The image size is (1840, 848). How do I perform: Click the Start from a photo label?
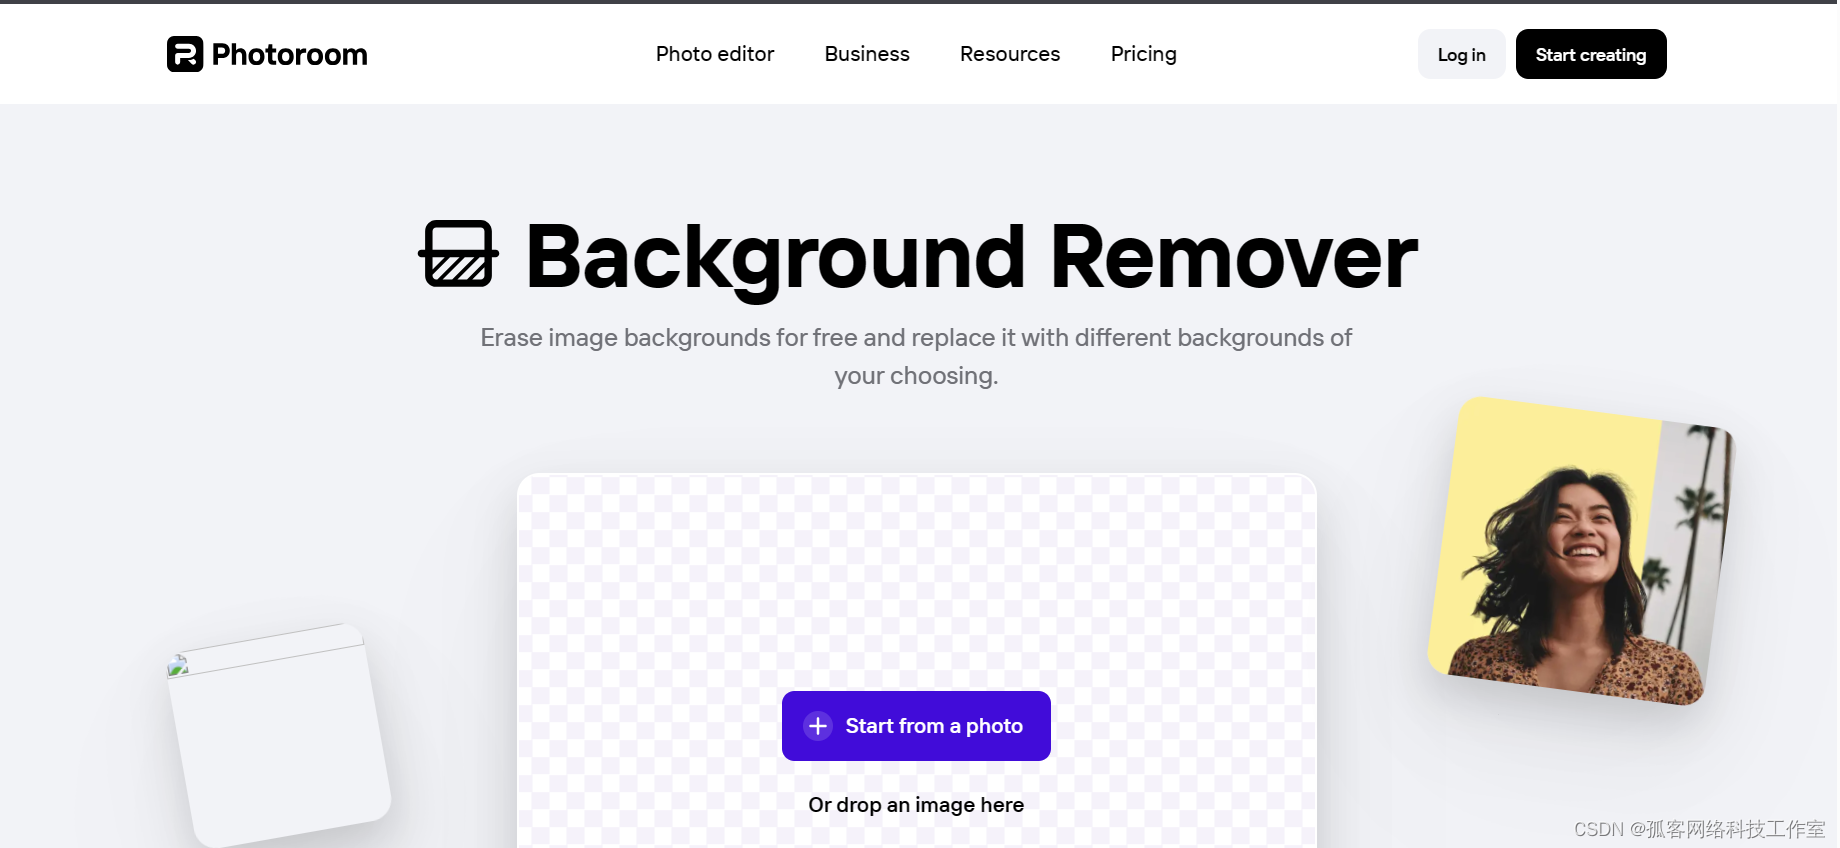934,726
